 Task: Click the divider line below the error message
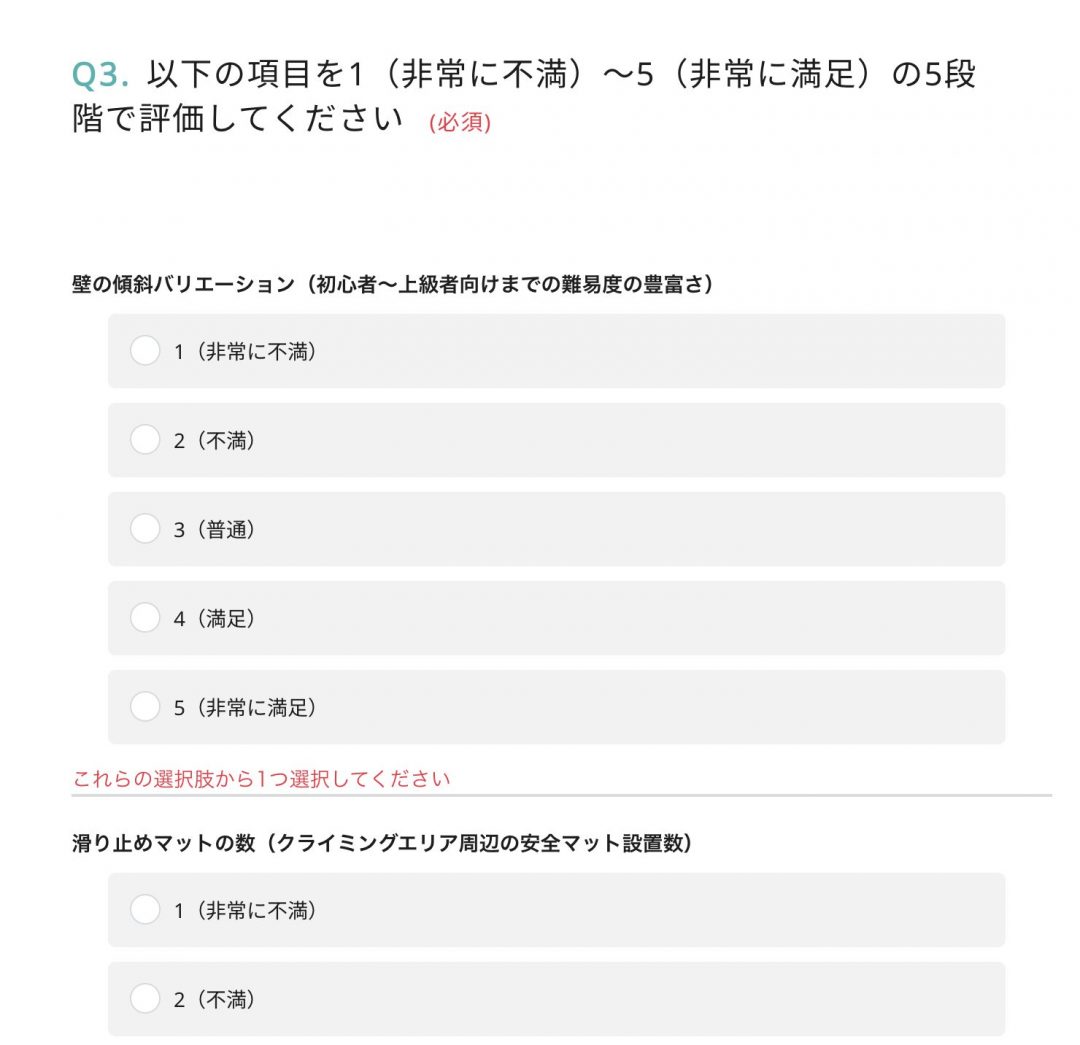point(561,796)
